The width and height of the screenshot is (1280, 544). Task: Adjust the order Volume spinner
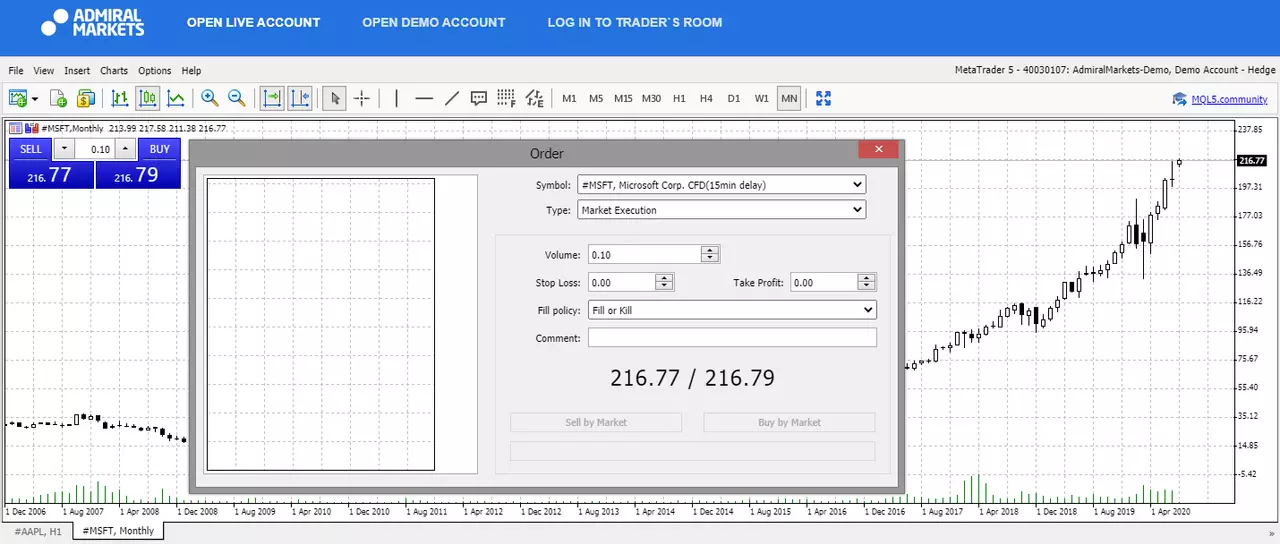coord(710,255)
